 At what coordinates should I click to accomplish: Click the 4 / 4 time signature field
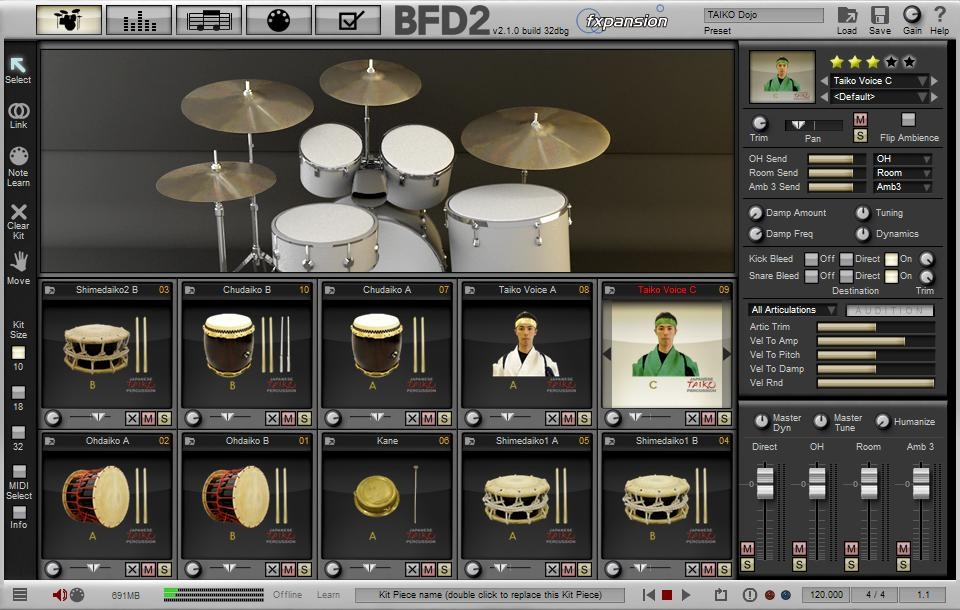[x=876, y=595]
